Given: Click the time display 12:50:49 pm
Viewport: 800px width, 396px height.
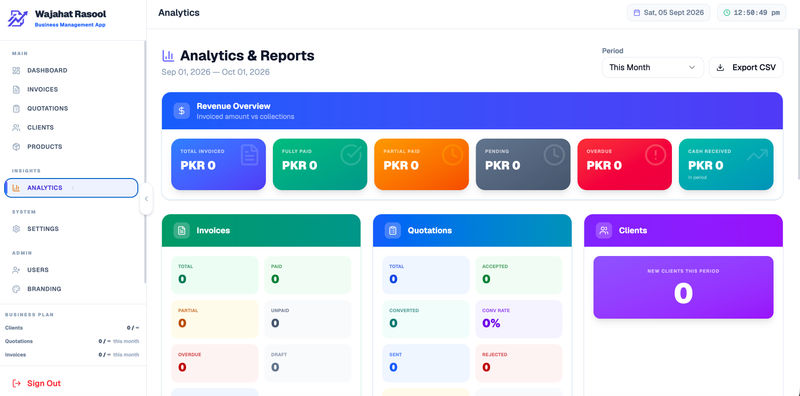Looking at the screenshot, I should (757, 13).
